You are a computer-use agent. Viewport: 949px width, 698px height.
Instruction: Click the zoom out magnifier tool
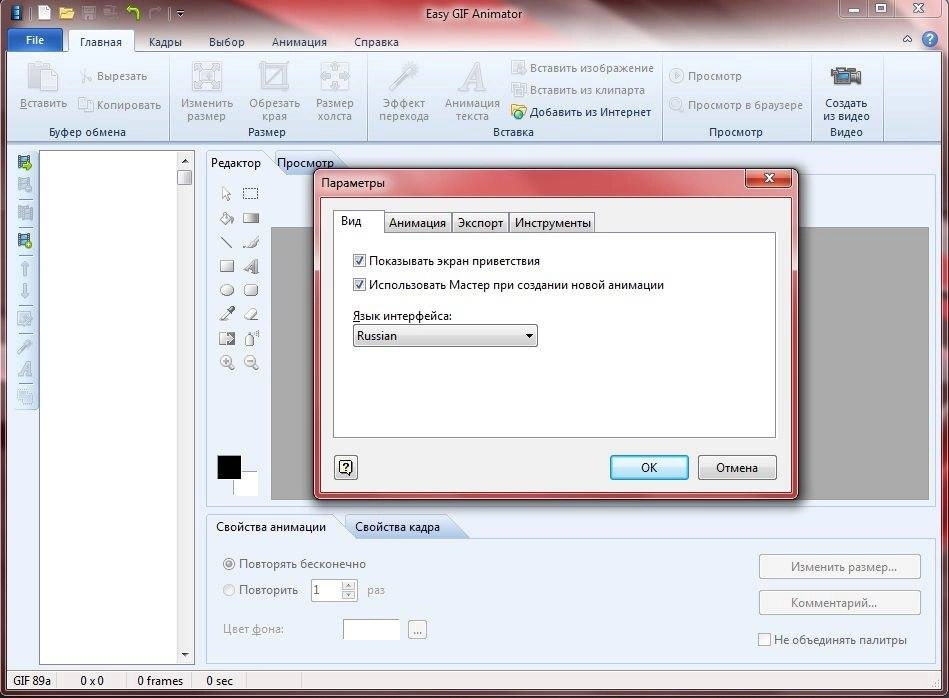[251, 363]
